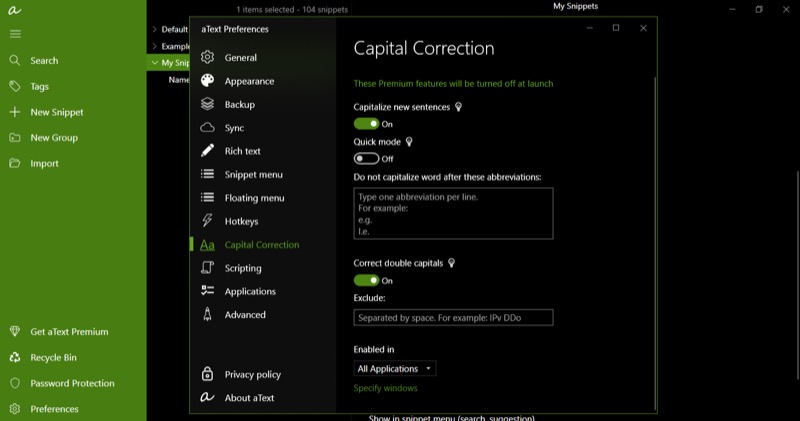
Task: Click the aText logo icon in sidebar
Action: coord(14,10)
